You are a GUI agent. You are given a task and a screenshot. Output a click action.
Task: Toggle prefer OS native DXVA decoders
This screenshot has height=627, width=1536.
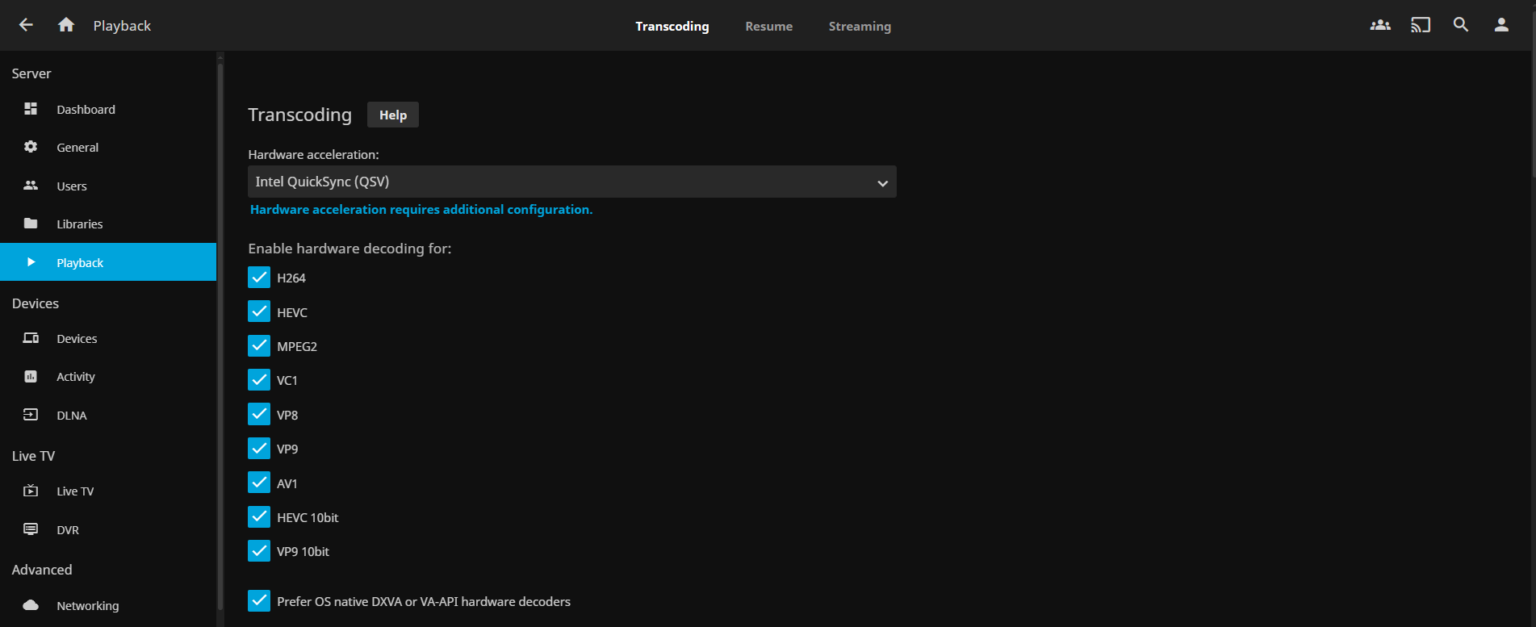[x=259, y=600]
